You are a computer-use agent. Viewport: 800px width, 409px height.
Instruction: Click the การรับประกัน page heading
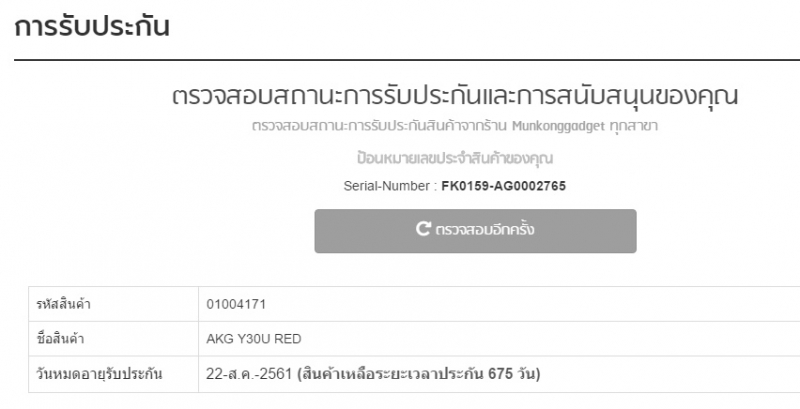pyautogui.click(x=91, y=27)
